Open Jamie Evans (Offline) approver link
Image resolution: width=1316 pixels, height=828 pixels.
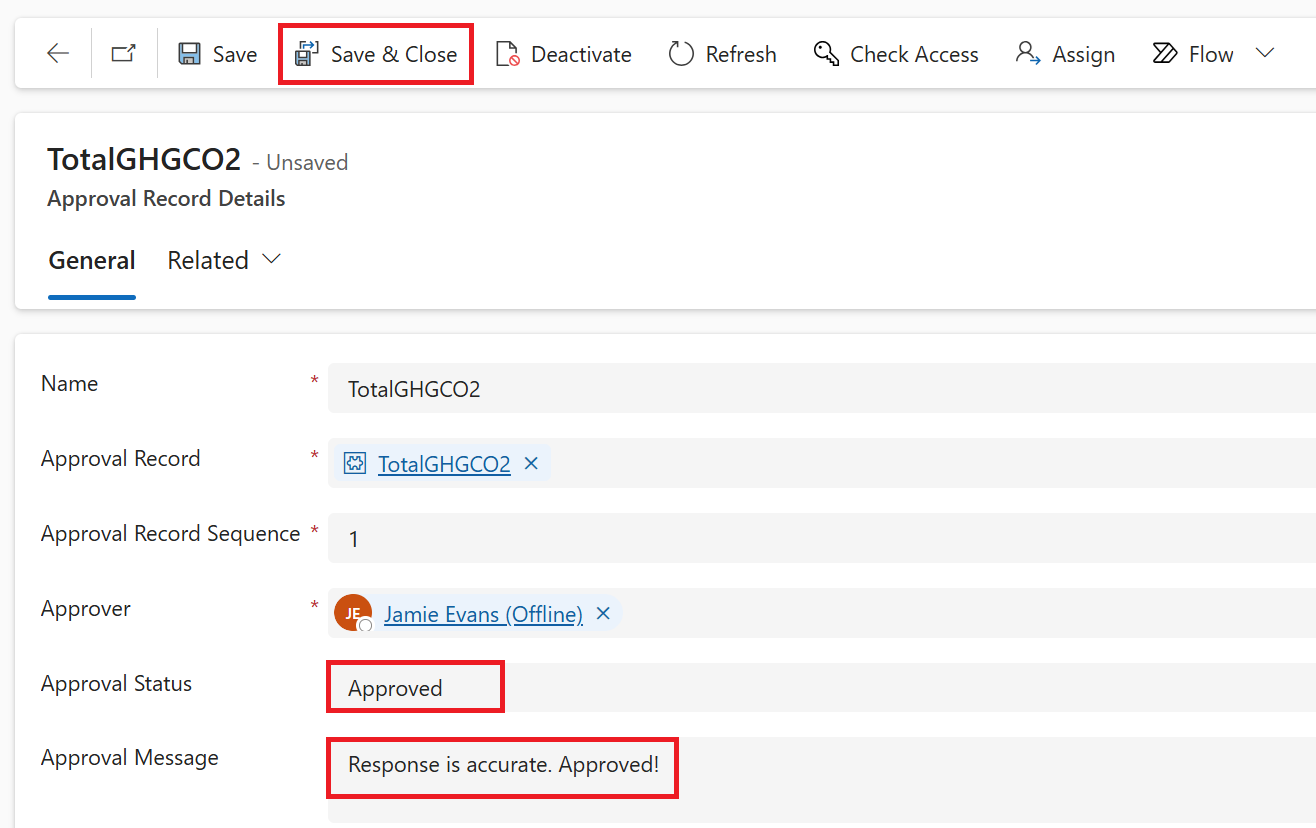pos(483,614)
